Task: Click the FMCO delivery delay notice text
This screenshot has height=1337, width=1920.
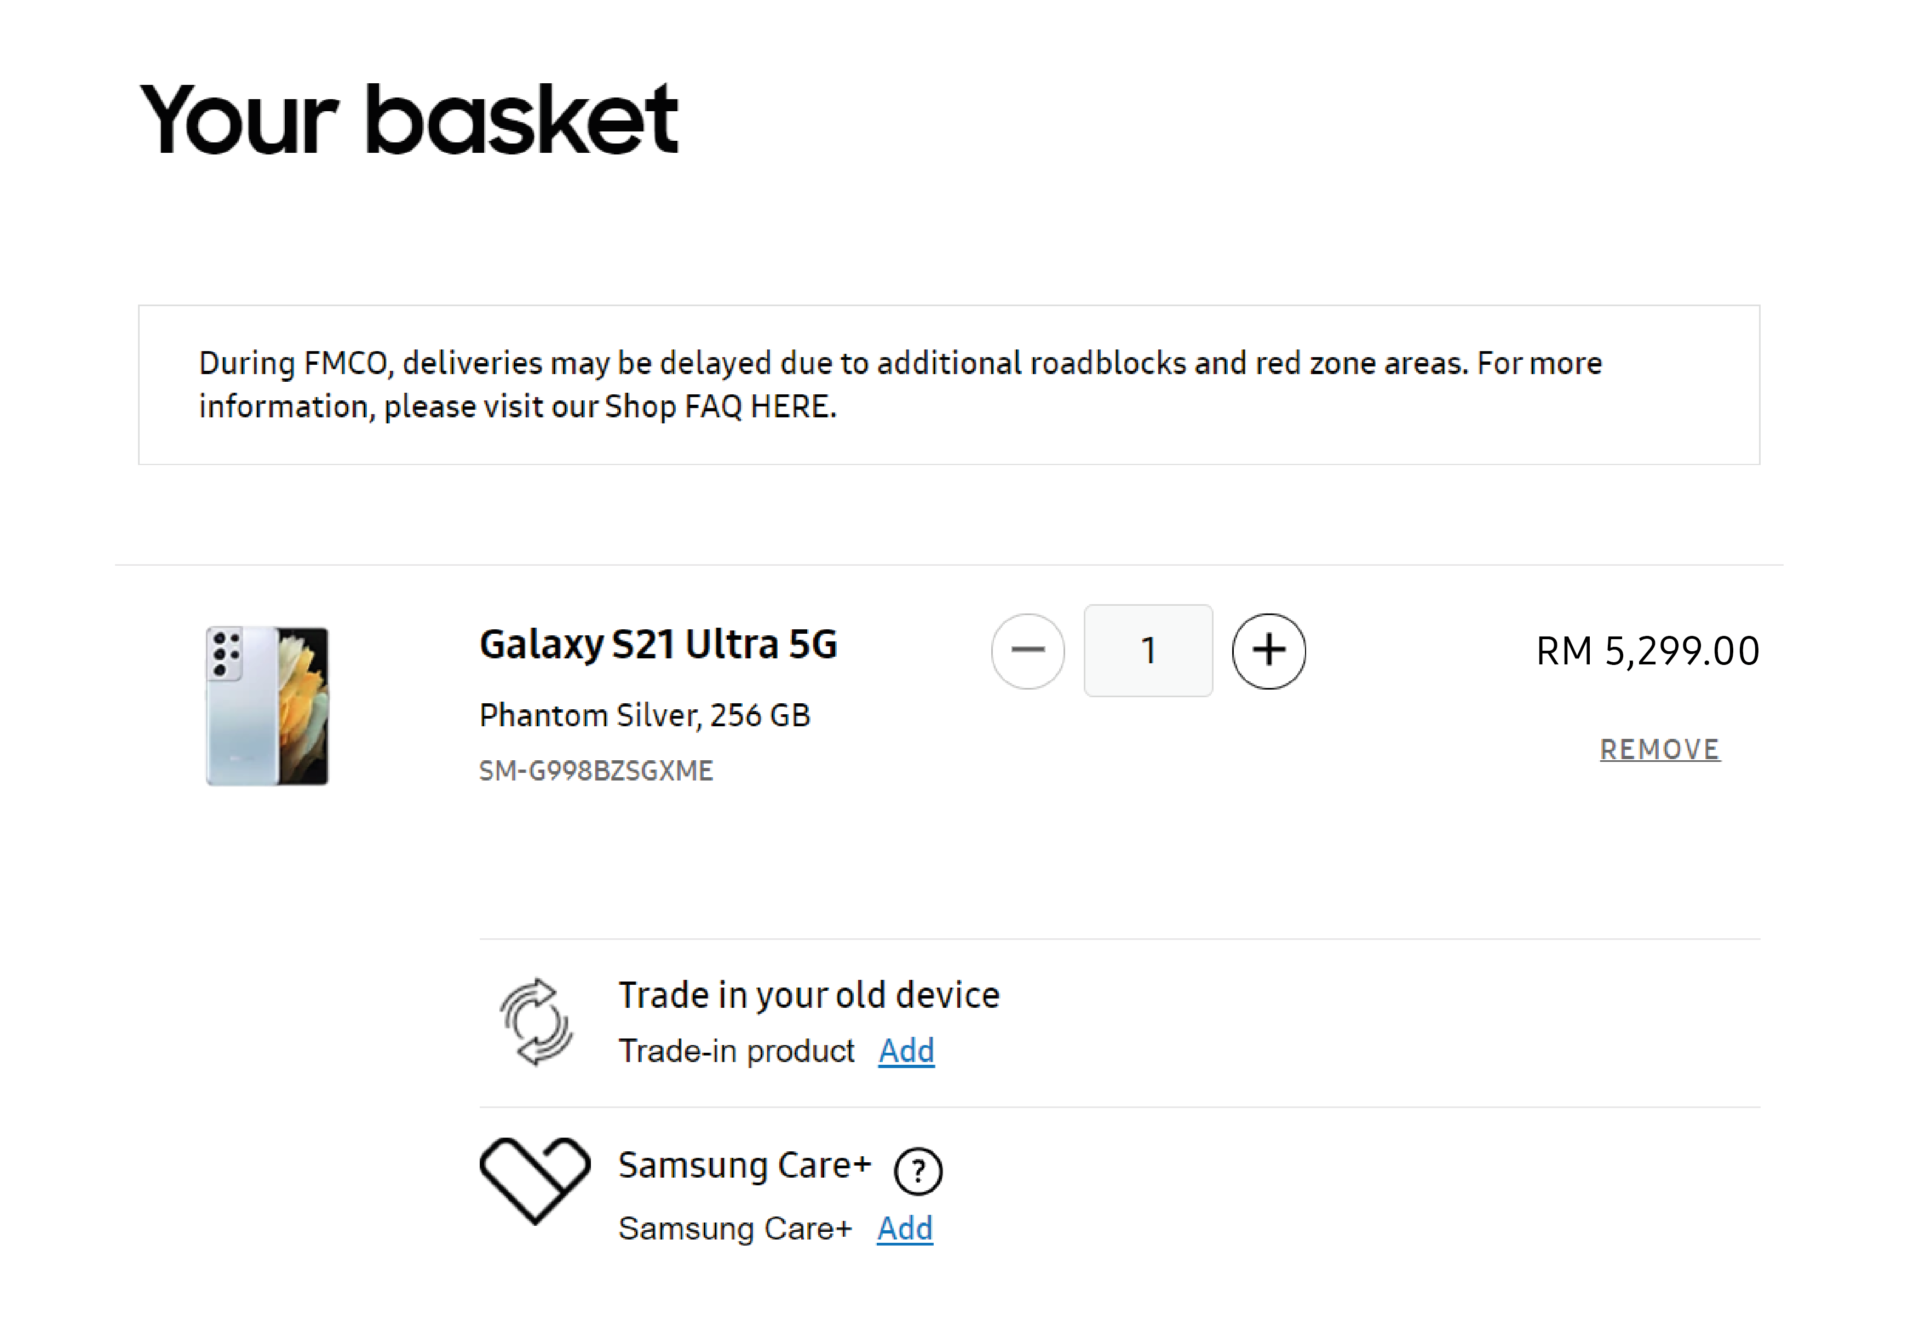Action: click(900, 385)
